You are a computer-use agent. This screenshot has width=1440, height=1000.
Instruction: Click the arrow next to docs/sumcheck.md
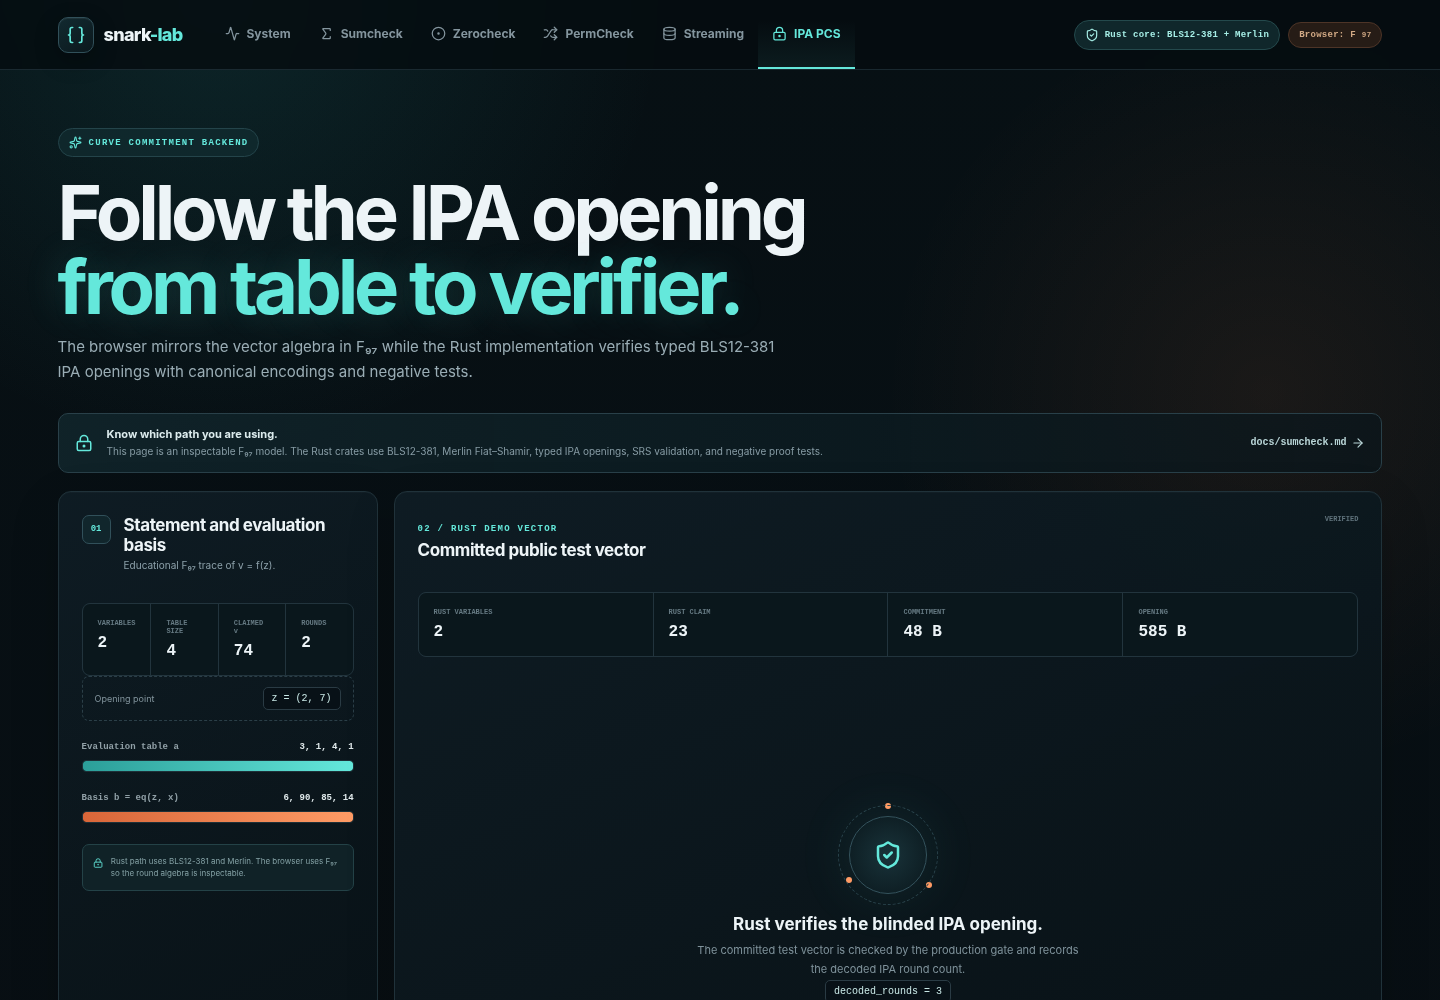1358,443
